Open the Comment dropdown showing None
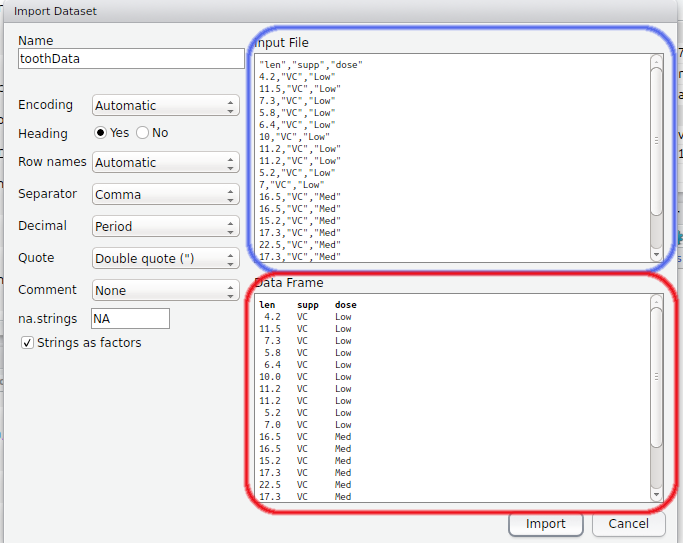Image resolution: width=683 pixels, height=543 pixels. [165, 290]
